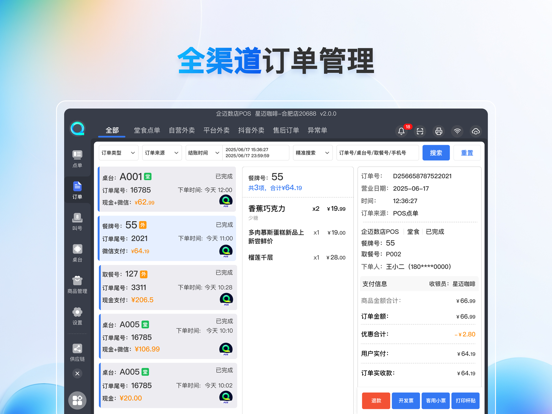Select order card A005 with ¥20.00
The width and height of the screenshot is (552, 414).
(x=168, y=385)
